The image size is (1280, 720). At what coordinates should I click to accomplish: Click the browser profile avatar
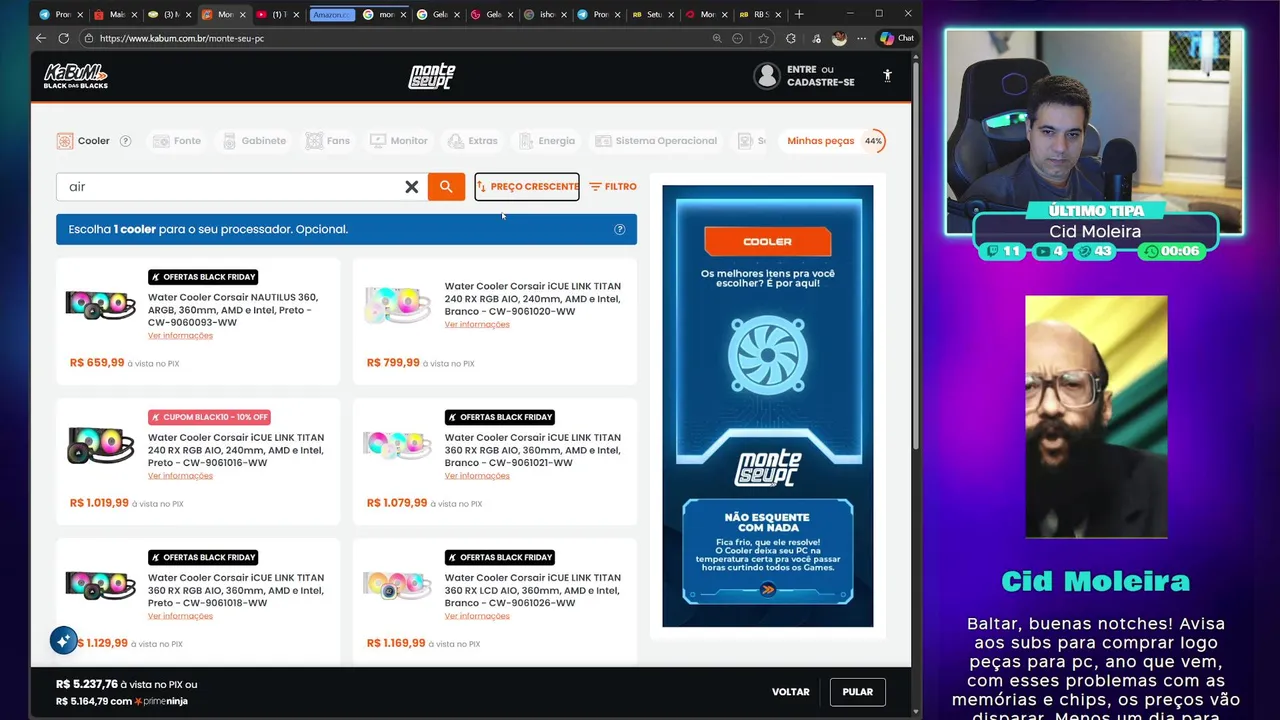pyautogui.click(x=839, y=38)
